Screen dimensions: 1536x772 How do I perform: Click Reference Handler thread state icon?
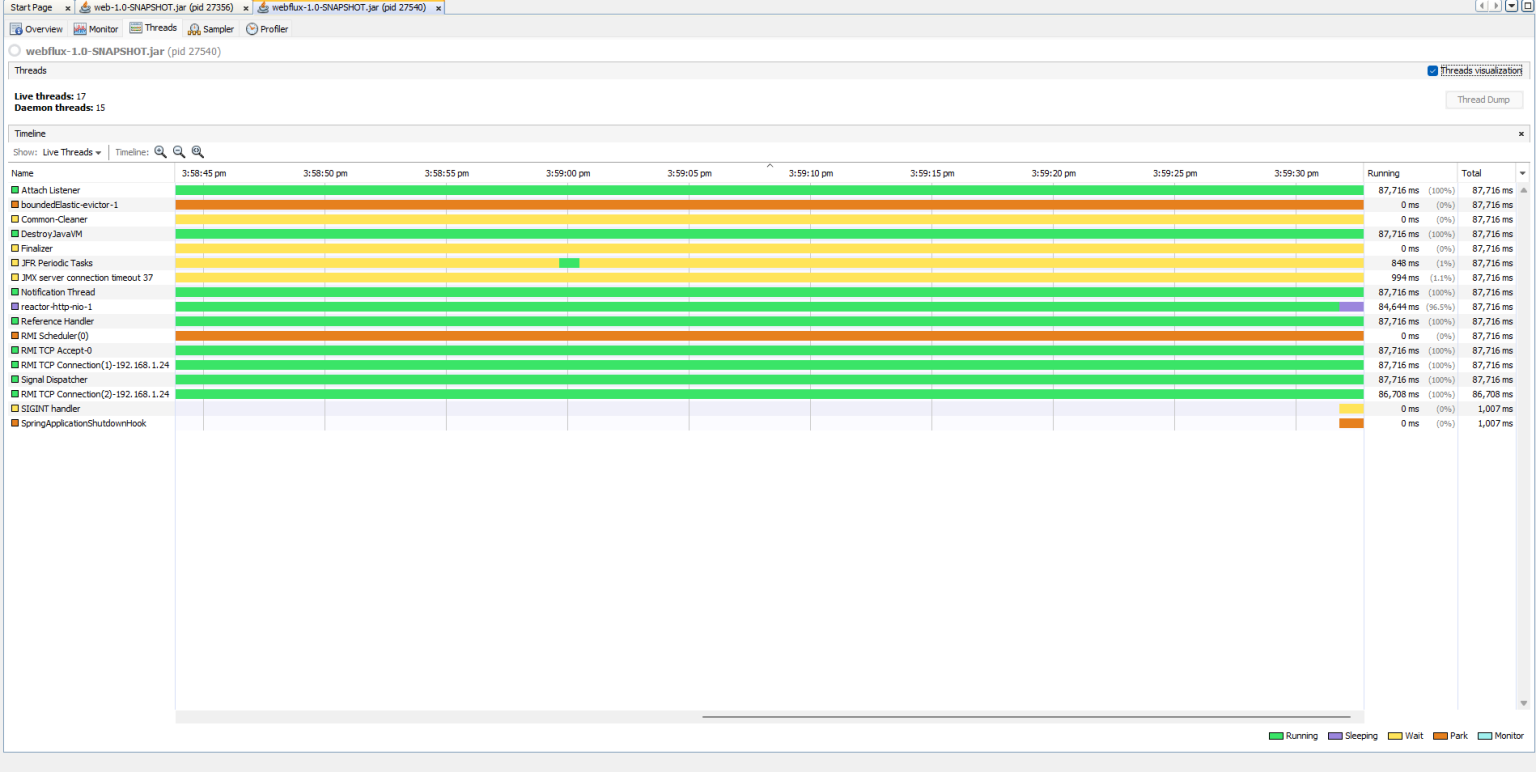tap(15, 321)
